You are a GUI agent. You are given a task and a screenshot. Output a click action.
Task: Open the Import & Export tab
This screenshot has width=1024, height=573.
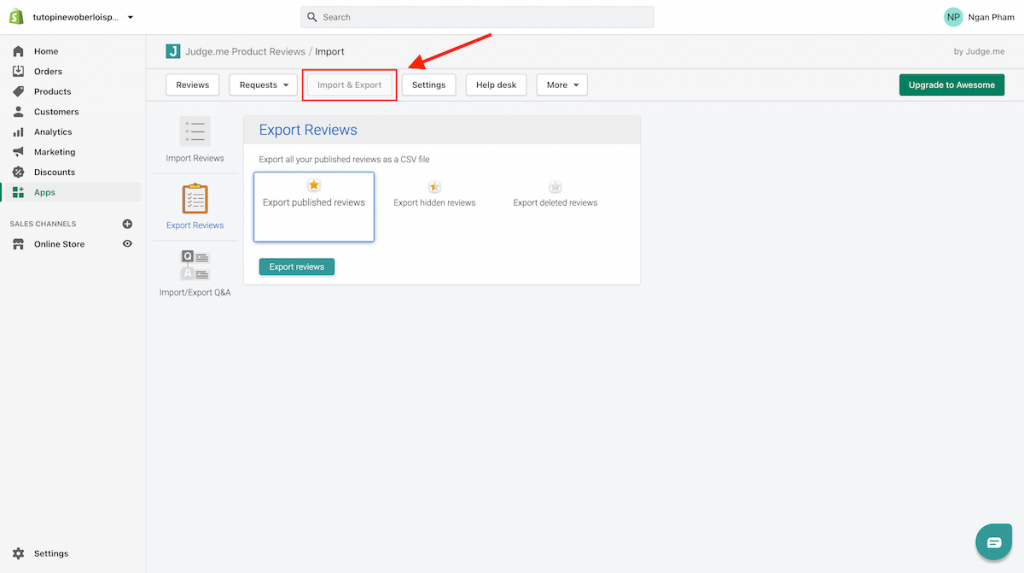click(x=349, y=85)
